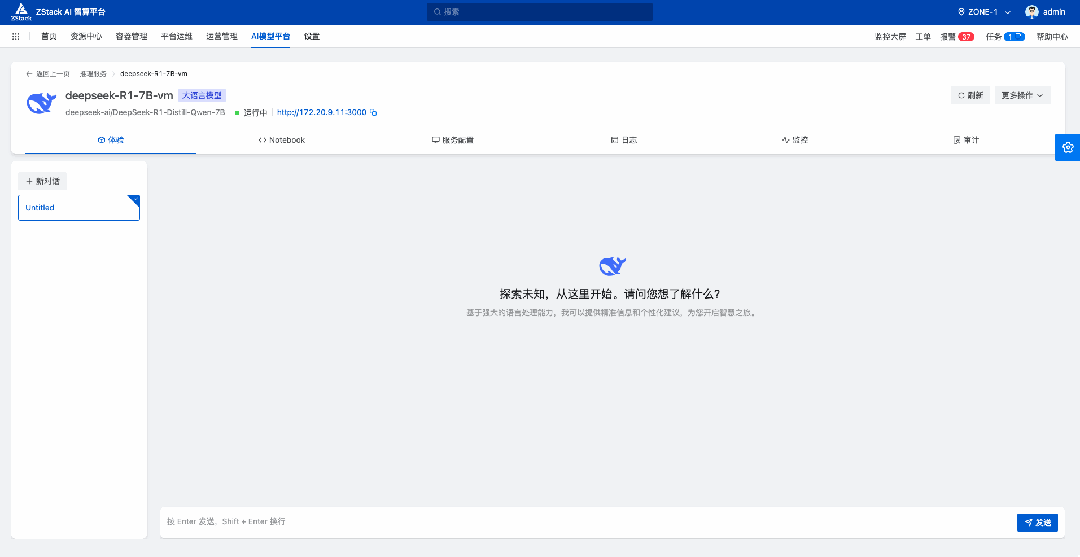Viewport: 1080px width, 557px height.
Task: Click the 刷新 refresh button
Action: [x=970, y=96]
